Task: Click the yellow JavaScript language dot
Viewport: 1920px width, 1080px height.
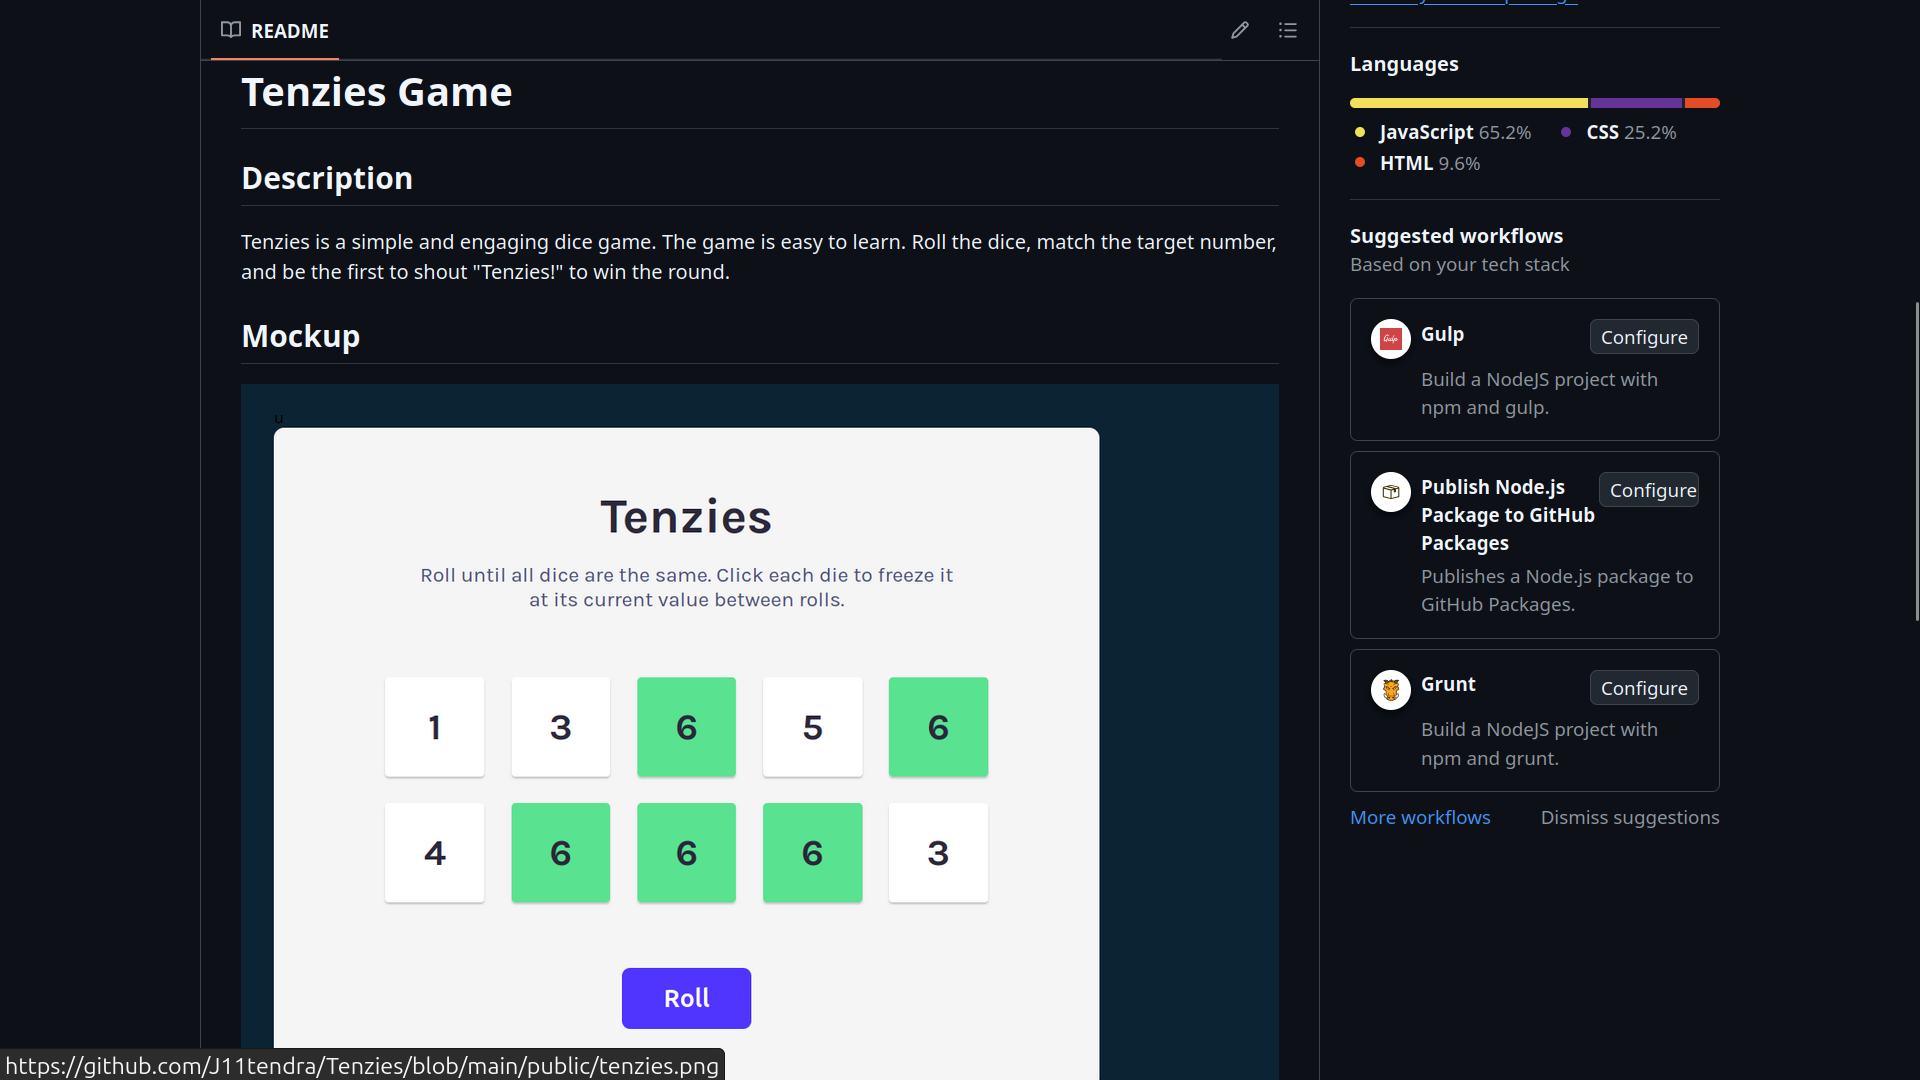Action: [1360, 132]
